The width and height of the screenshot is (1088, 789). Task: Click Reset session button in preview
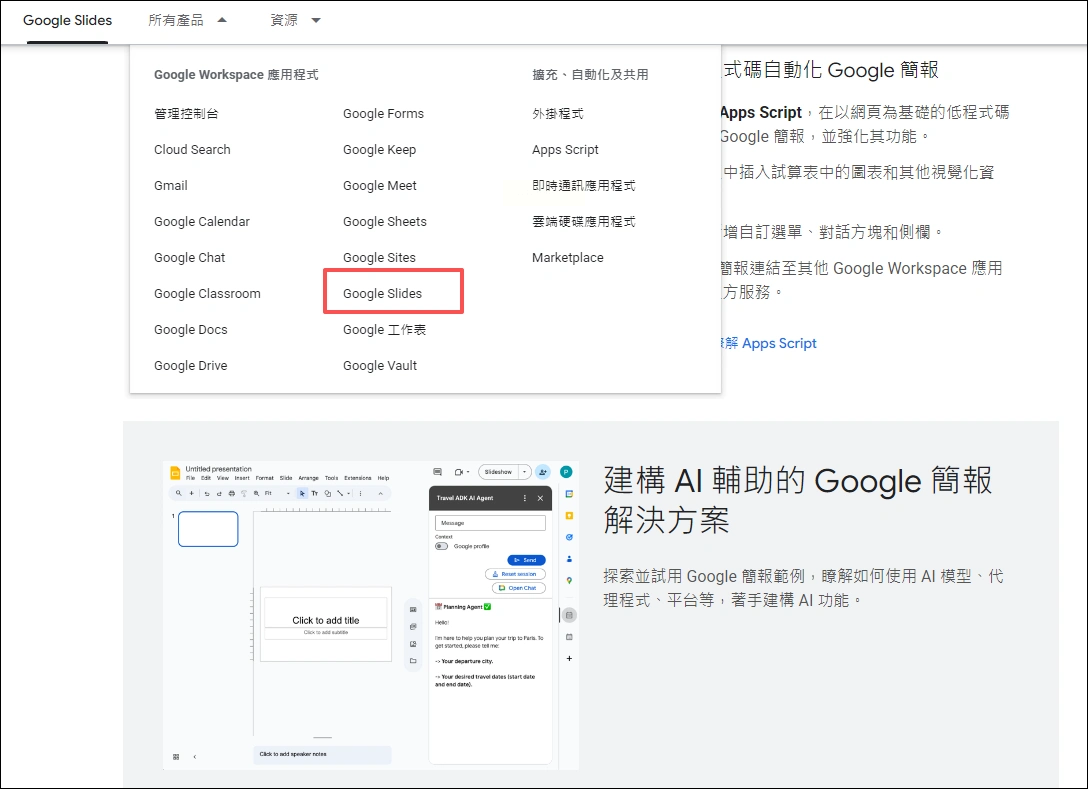(x=515, y=574)
